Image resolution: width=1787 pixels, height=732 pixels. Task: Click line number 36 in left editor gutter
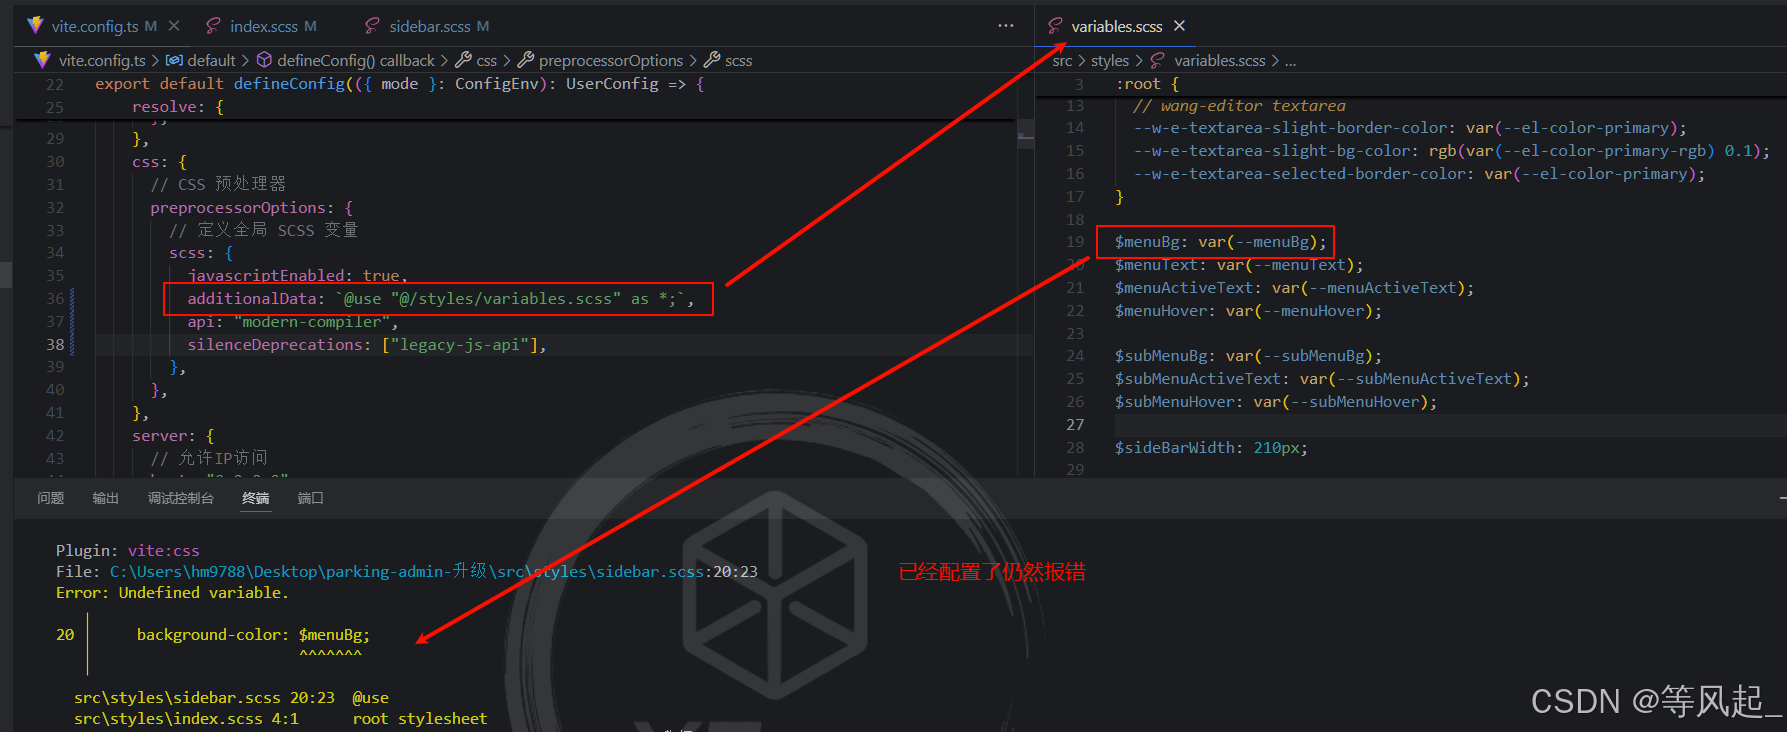click(55, 299)
